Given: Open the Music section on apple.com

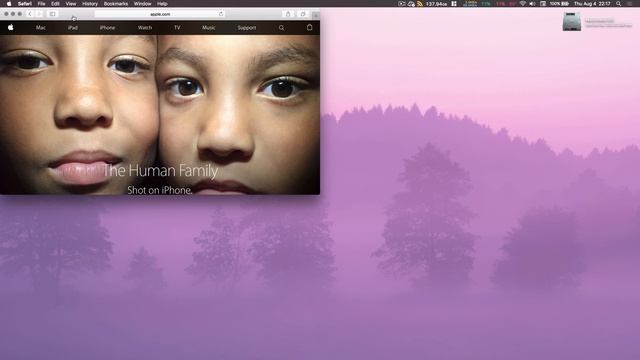Looking at the screenshot, I should pos(209,28).
